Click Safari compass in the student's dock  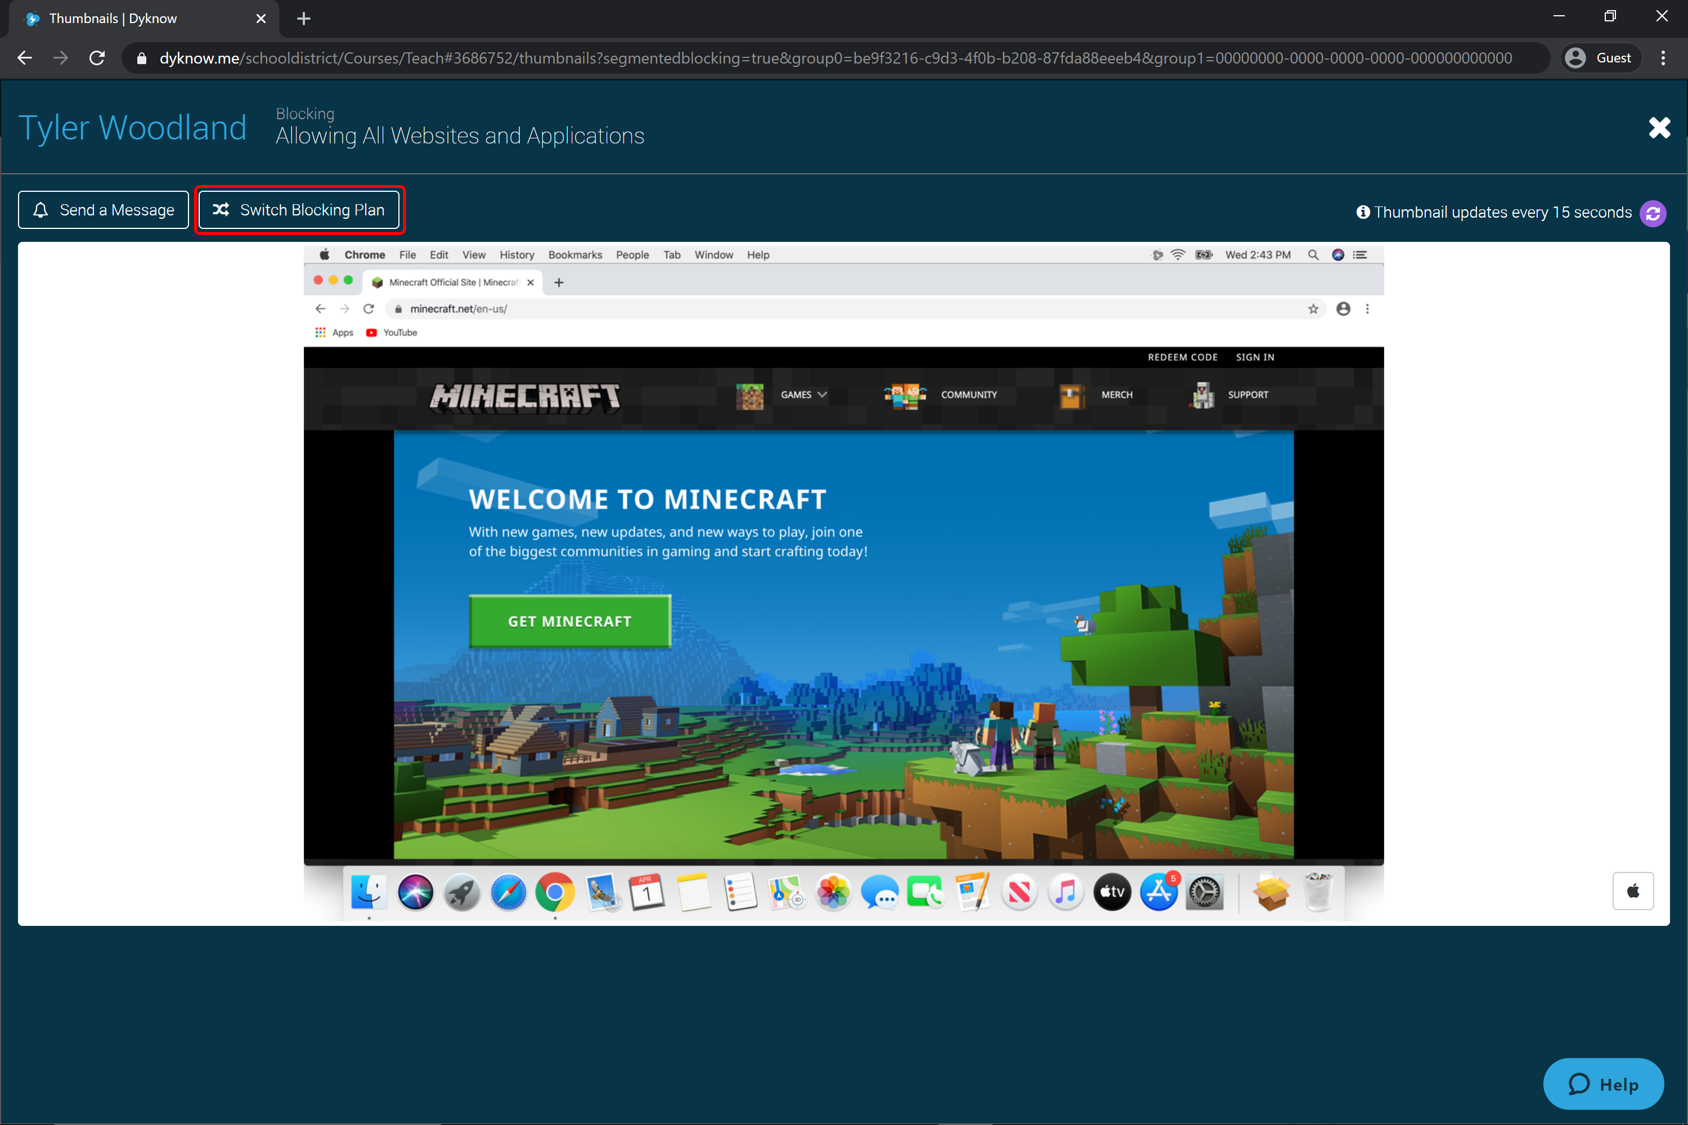(x=508, y=892)
